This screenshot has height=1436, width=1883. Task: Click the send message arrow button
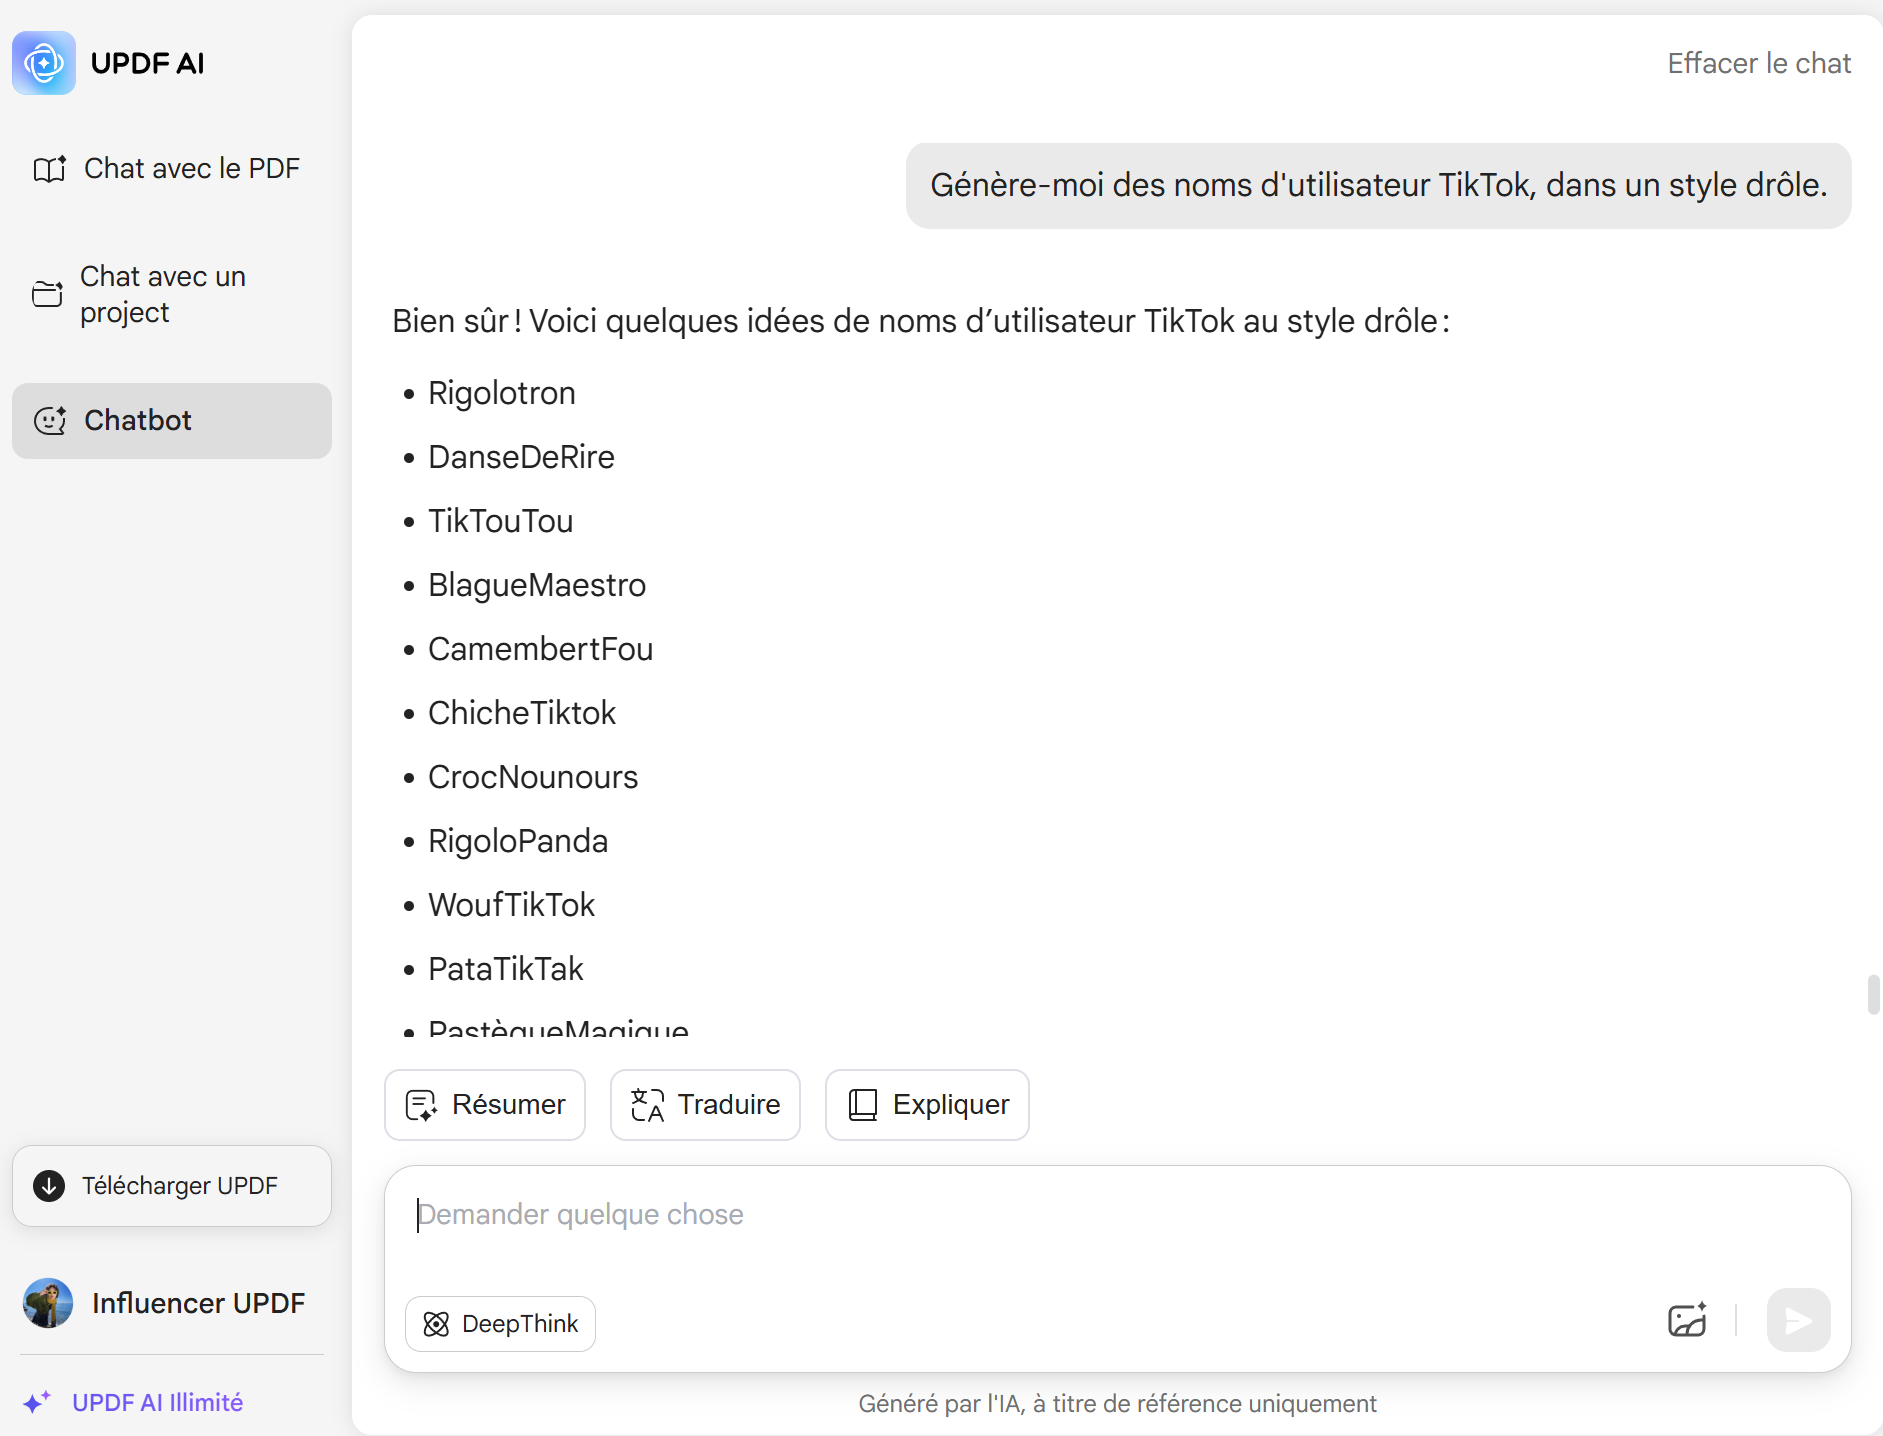[1798, 1320]
